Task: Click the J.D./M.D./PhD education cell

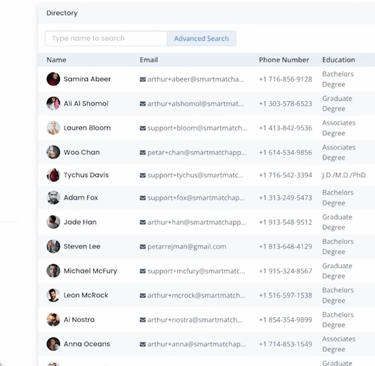Action: pyautogui.click(x=344, y=175)
